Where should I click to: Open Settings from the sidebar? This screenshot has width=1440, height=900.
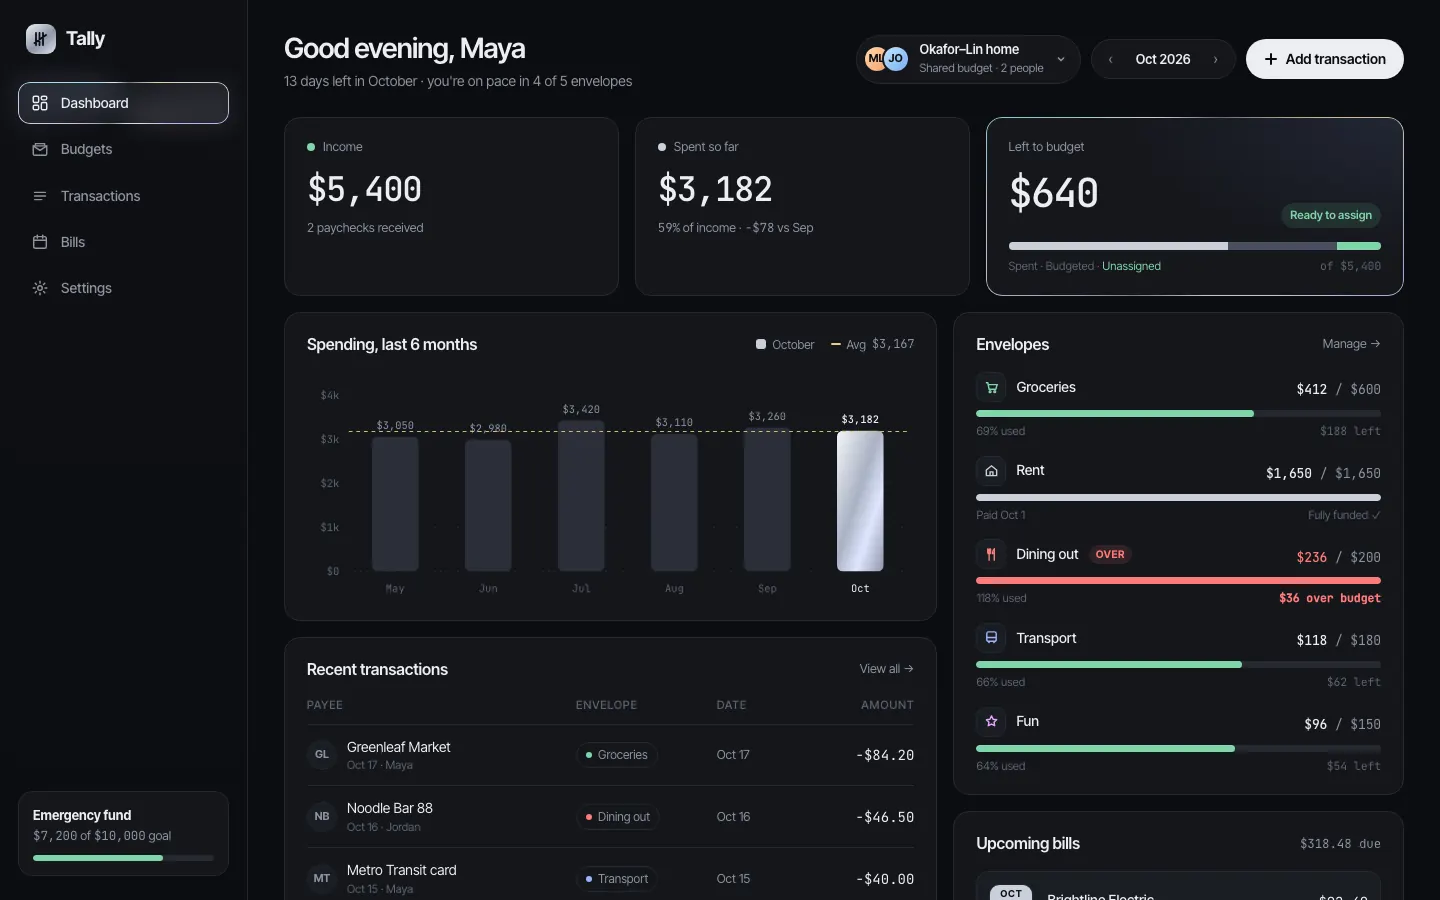[123, 288]
